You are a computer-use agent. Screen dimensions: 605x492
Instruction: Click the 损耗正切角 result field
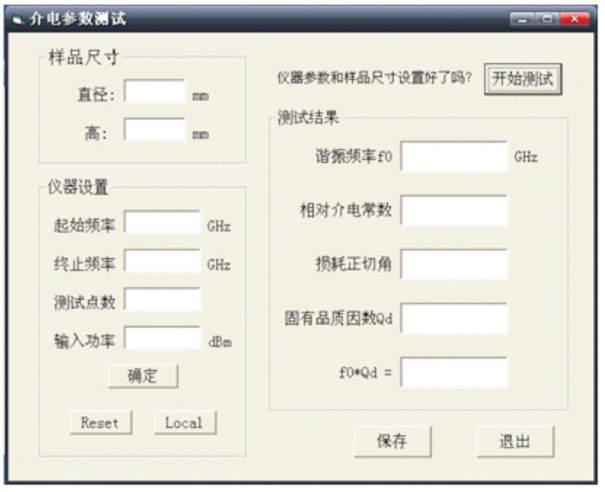click(x=454, y=265)
